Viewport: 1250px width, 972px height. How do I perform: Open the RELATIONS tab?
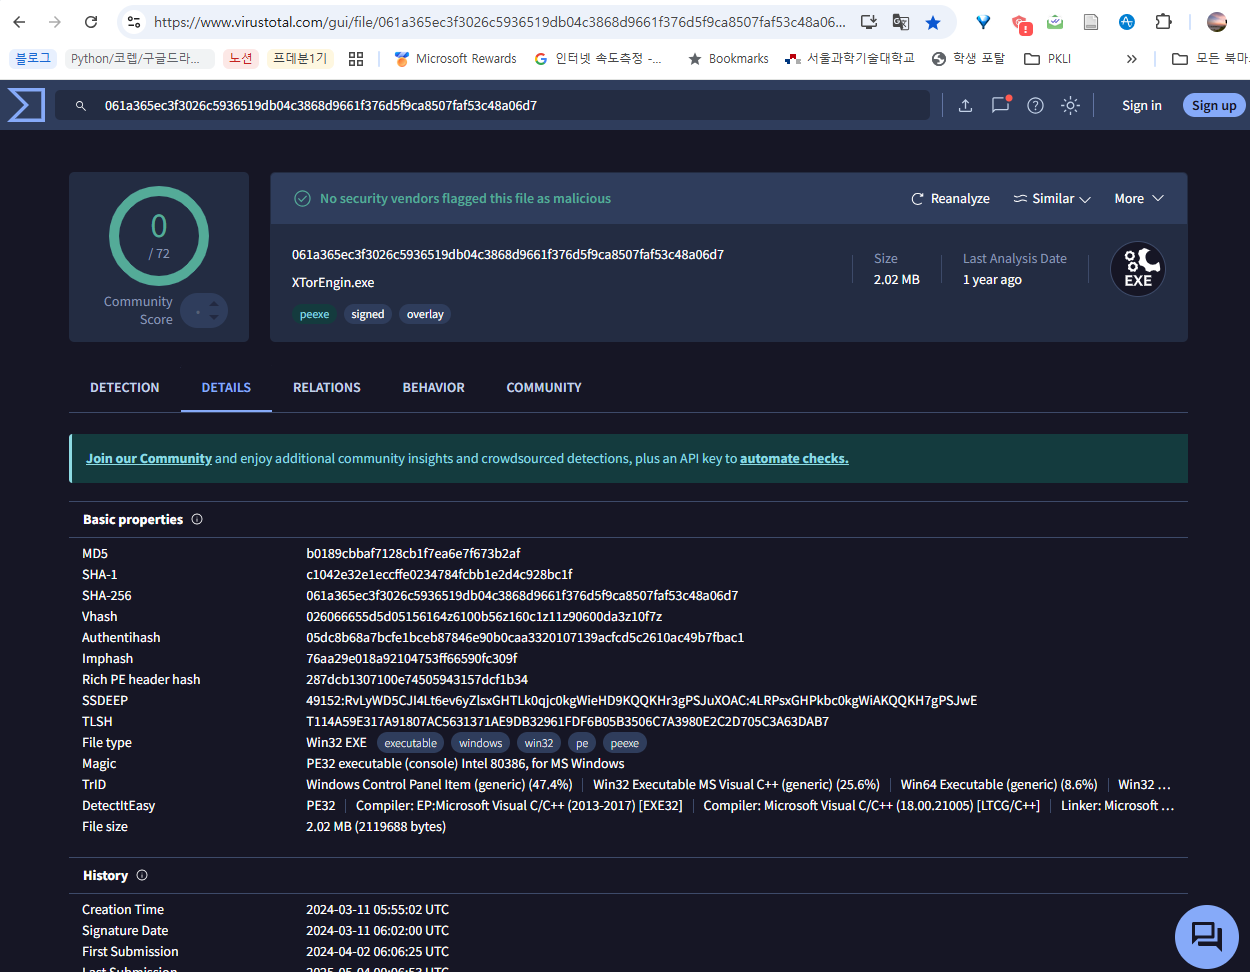[x=327, y=387]
